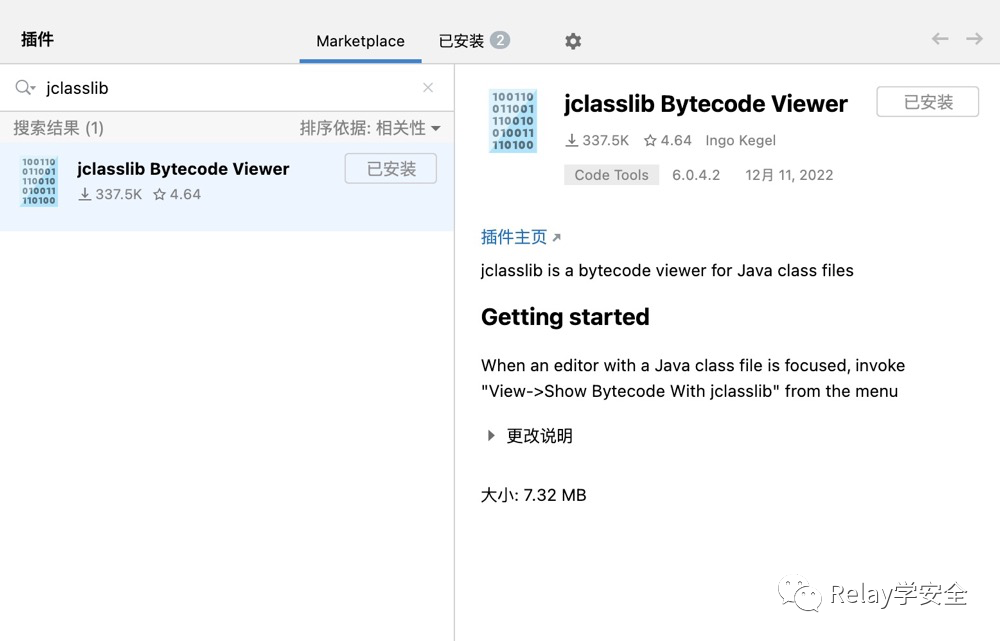Select the Code Tools tag
1000x641 pixels.
(x=611, y=175)
